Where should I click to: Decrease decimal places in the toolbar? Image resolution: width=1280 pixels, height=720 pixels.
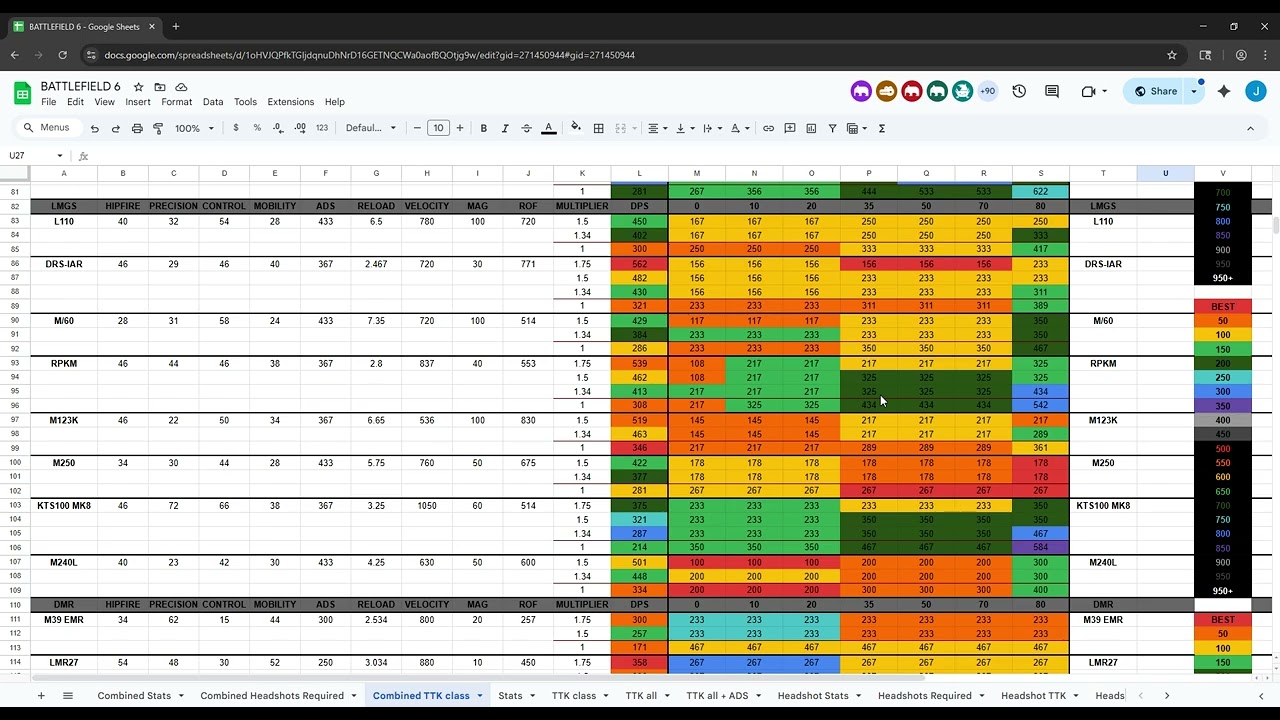click(277, 128)
